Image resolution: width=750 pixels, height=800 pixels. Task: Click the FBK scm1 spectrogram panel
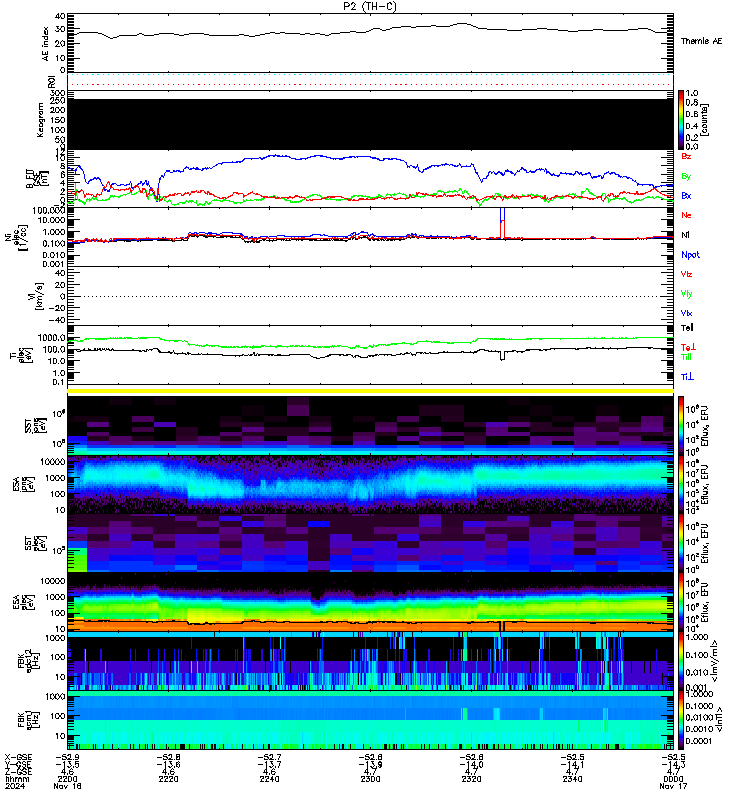(370, 720)
